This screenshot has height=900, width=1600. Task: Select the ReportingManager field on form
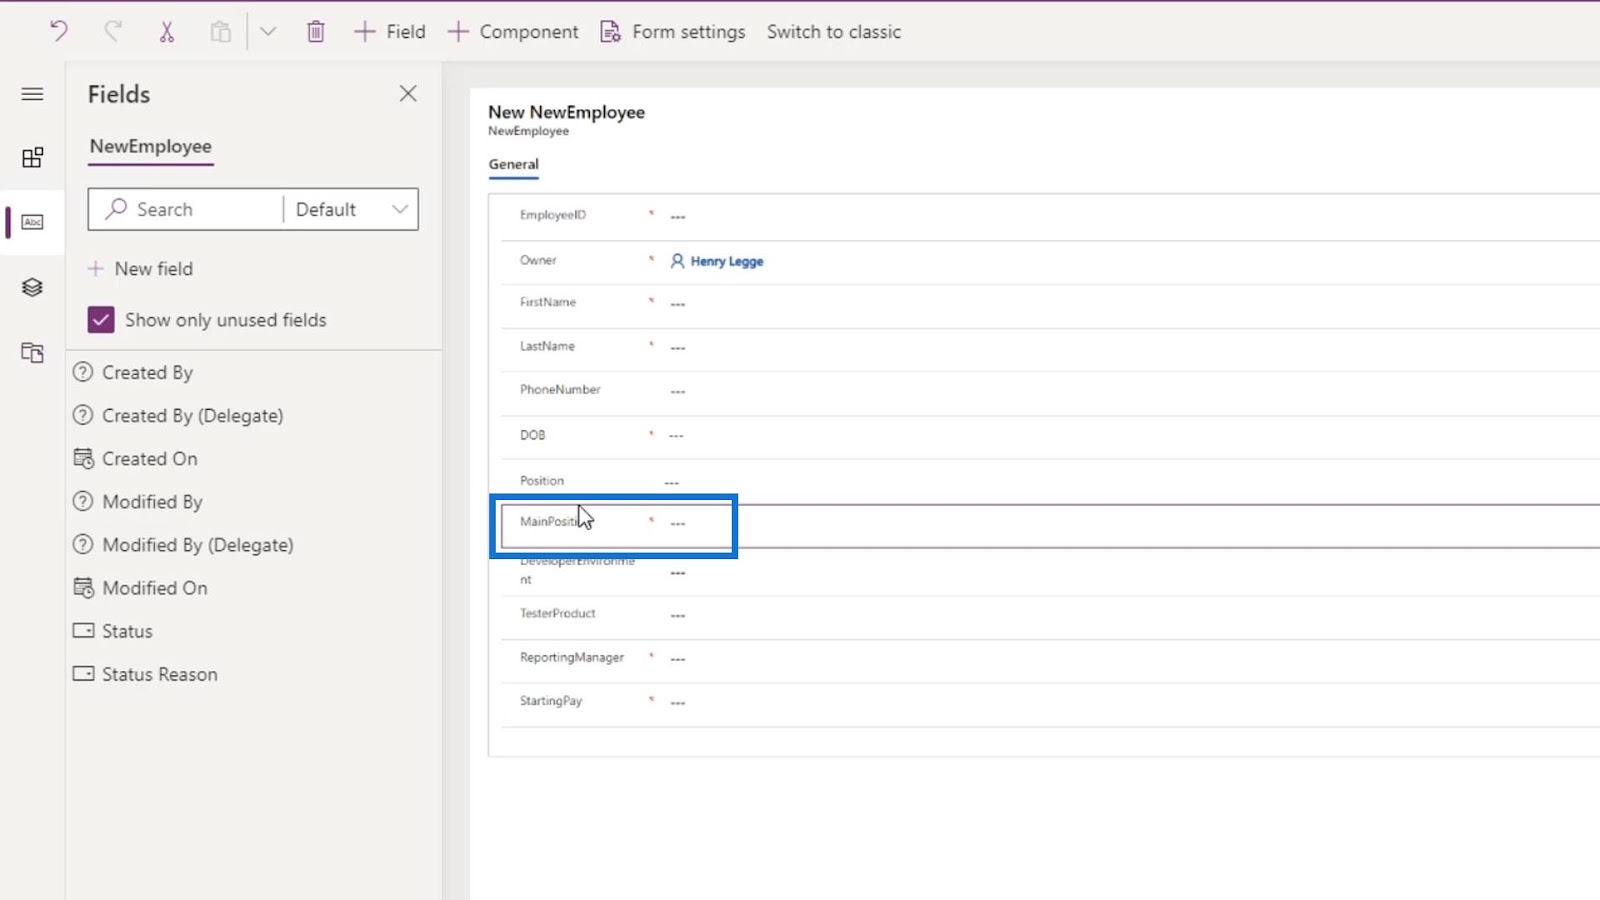point(1050,659)
